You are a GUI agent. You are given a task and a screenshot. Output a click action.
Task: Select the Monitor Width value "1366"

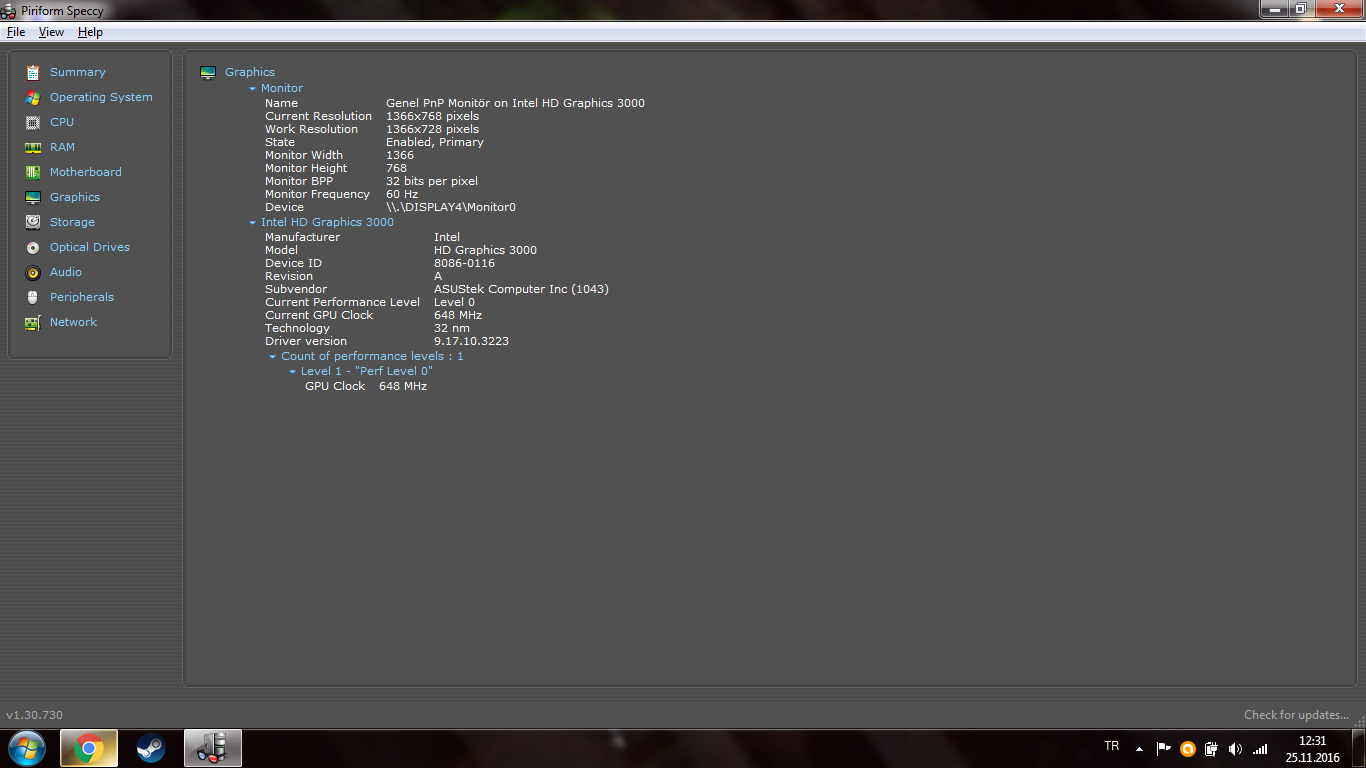[x=400, y=155]
